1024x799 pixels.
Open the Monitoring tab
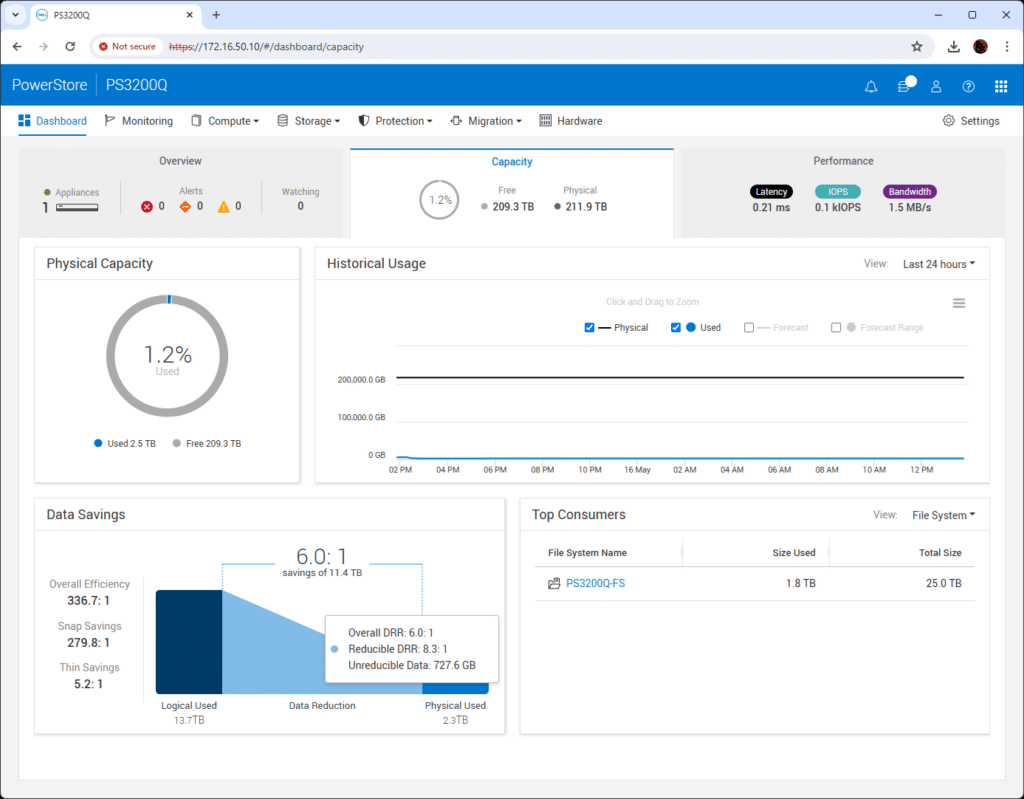point(139,121)
